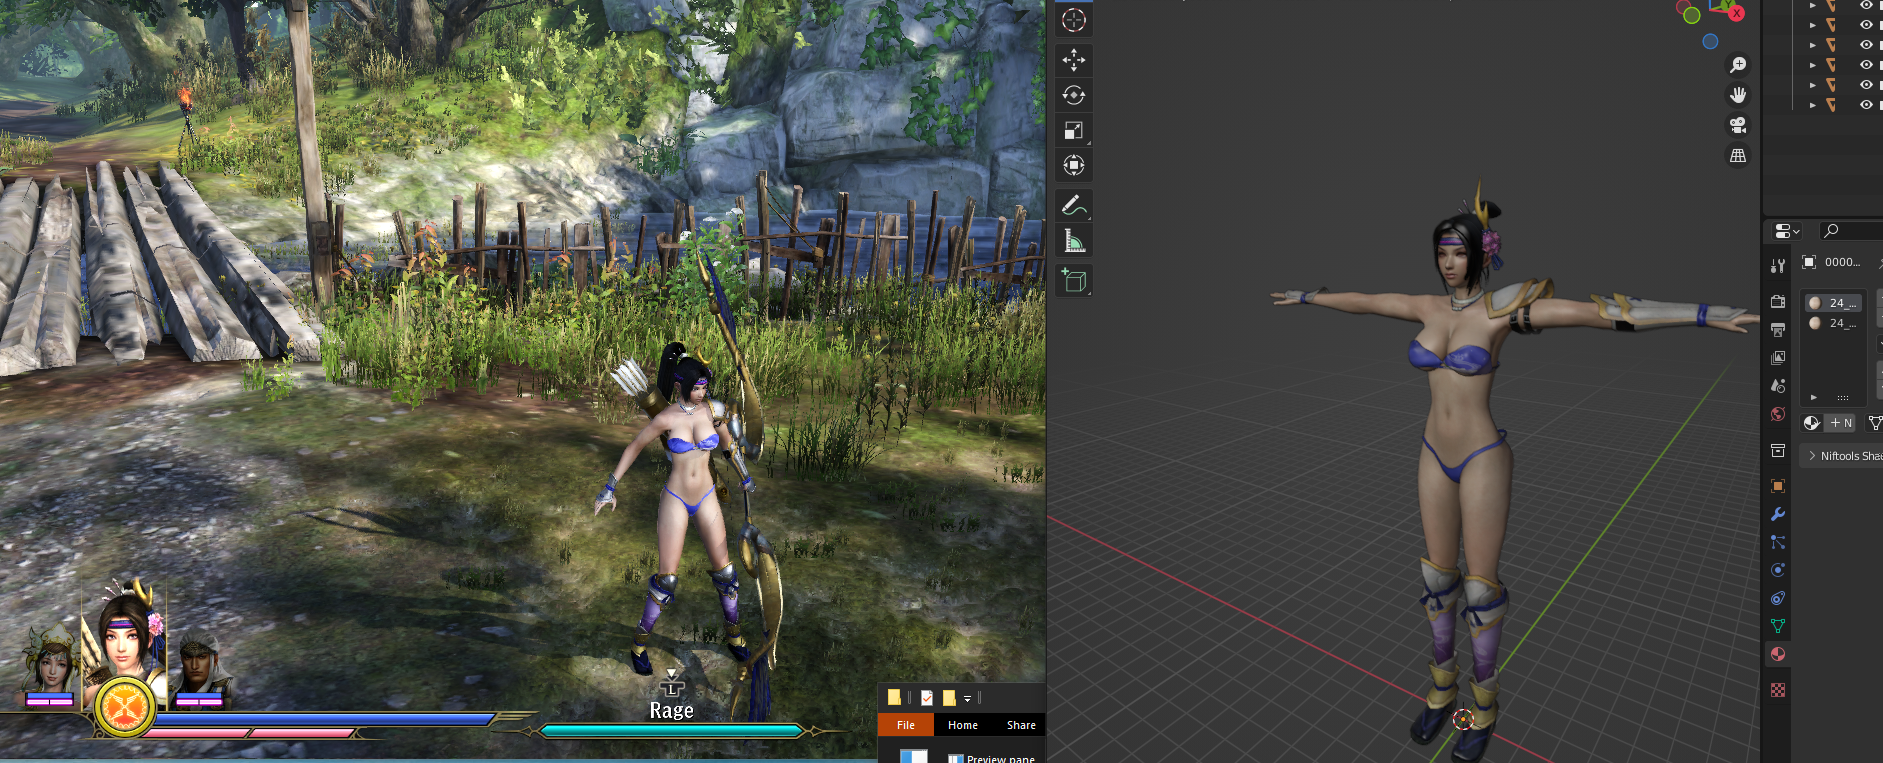
Task: Click the blue negative-Z gizmo circle
Action: click(1710, 42)
